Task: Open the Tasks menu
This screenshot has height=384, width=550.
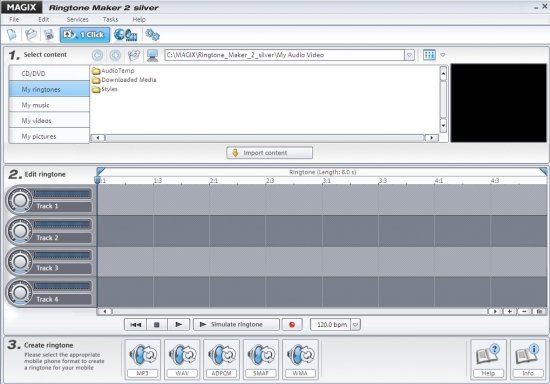Action: (110, 19)
